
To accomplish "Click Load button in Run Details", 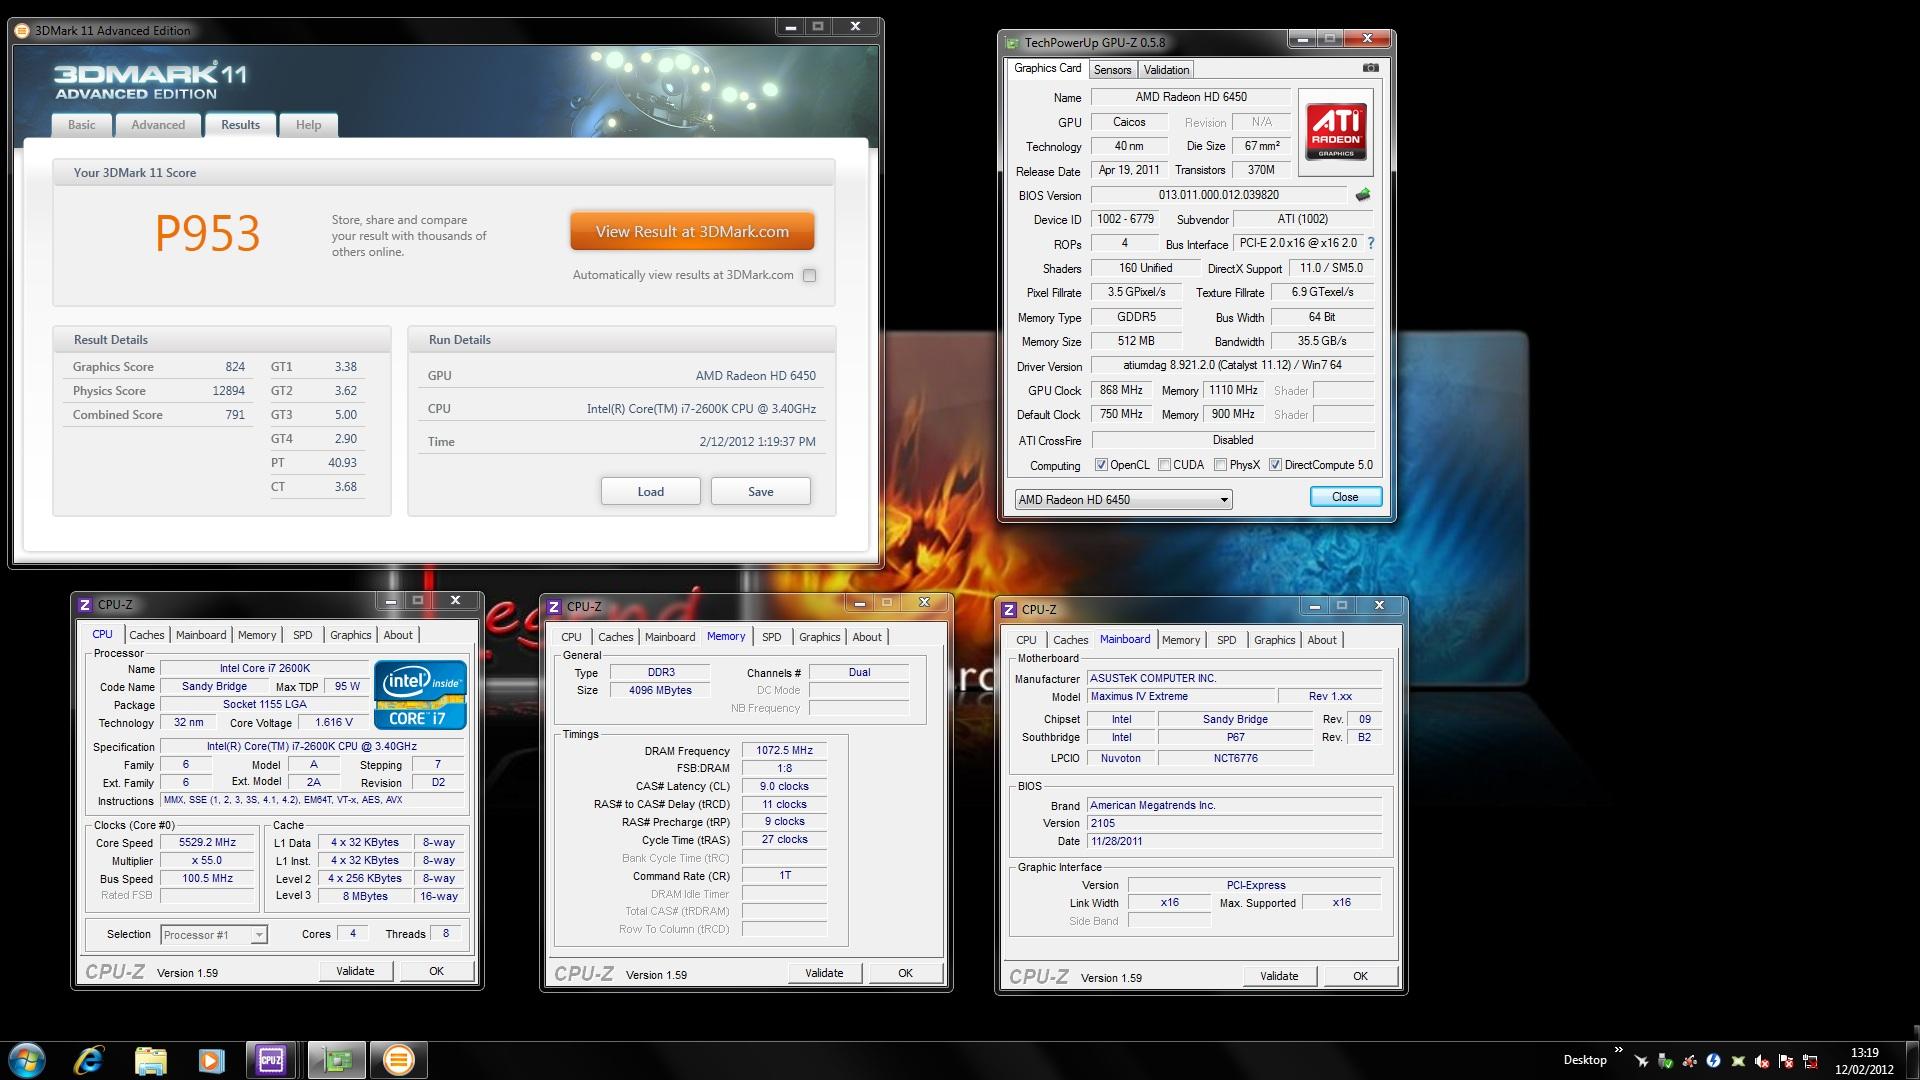I will coord(650,491).
